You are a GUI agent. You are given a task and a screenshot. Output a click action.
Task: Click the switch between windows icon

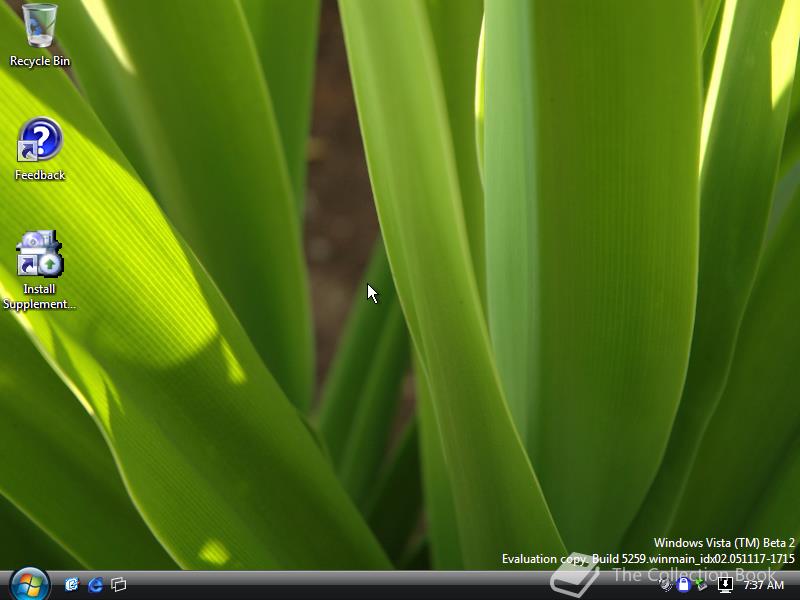pyautogui.click(x=119, y=584)
